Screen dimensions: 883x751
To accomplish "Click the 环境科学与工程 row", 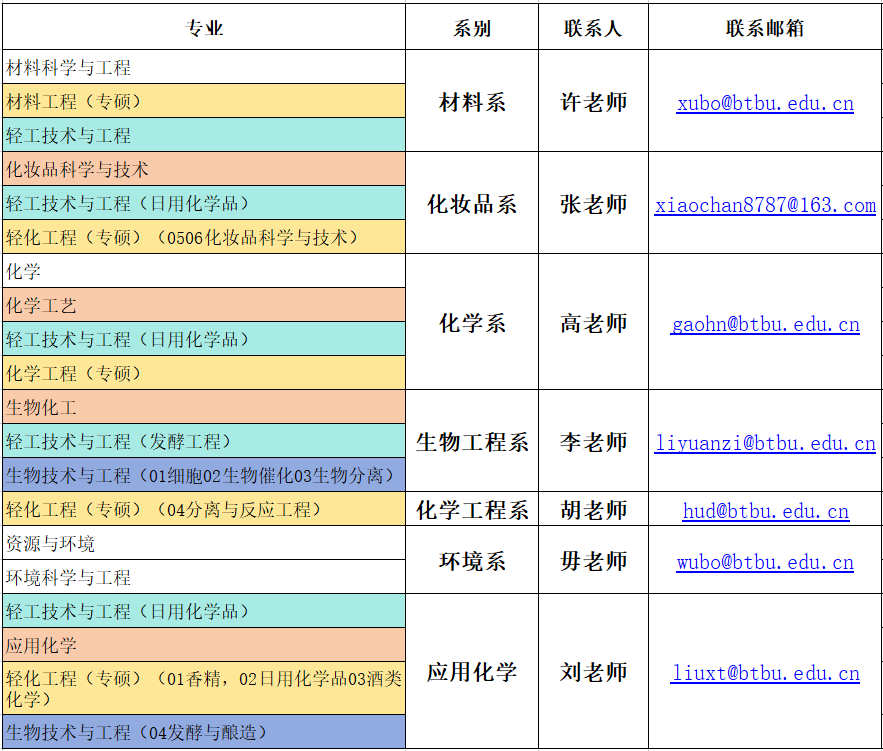I will coord(204,578).
